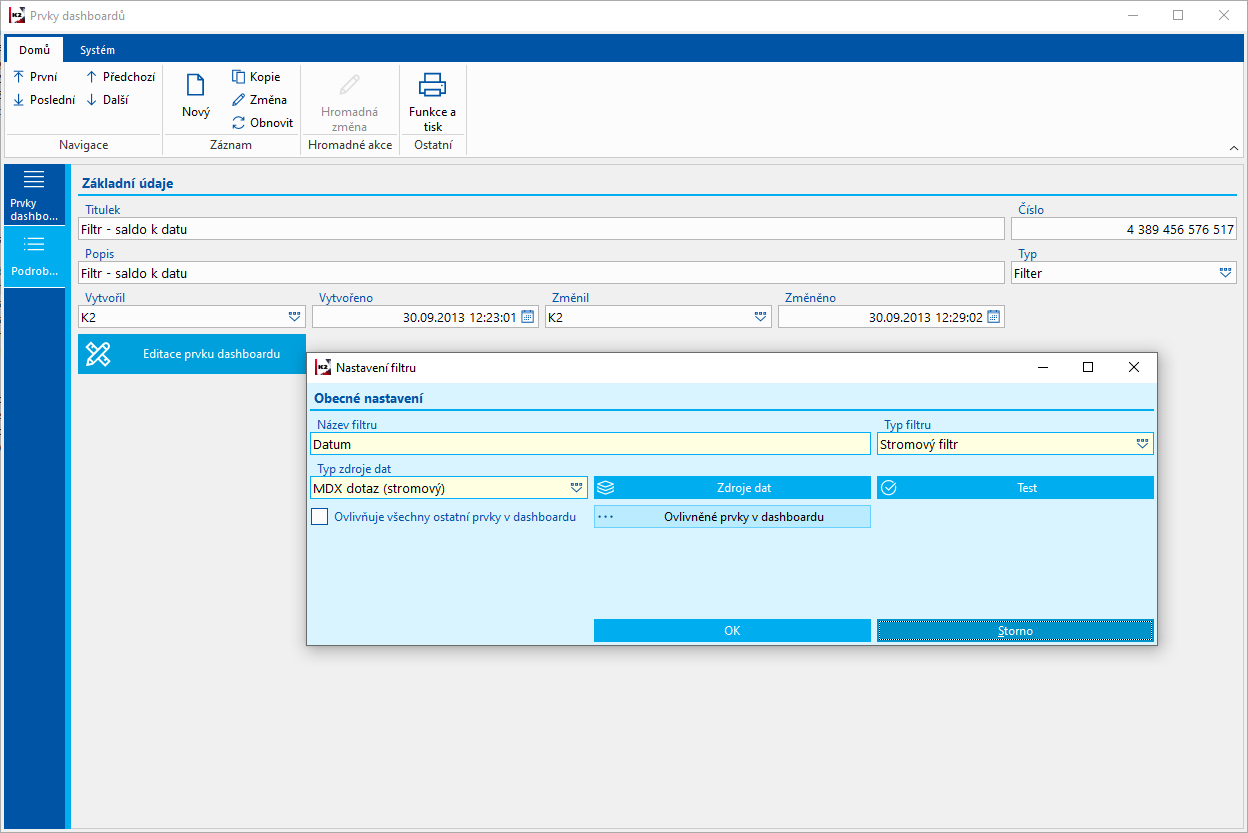1248x833 pixels.
Task: Click into the Název filtru field
Action: point(590,444)
